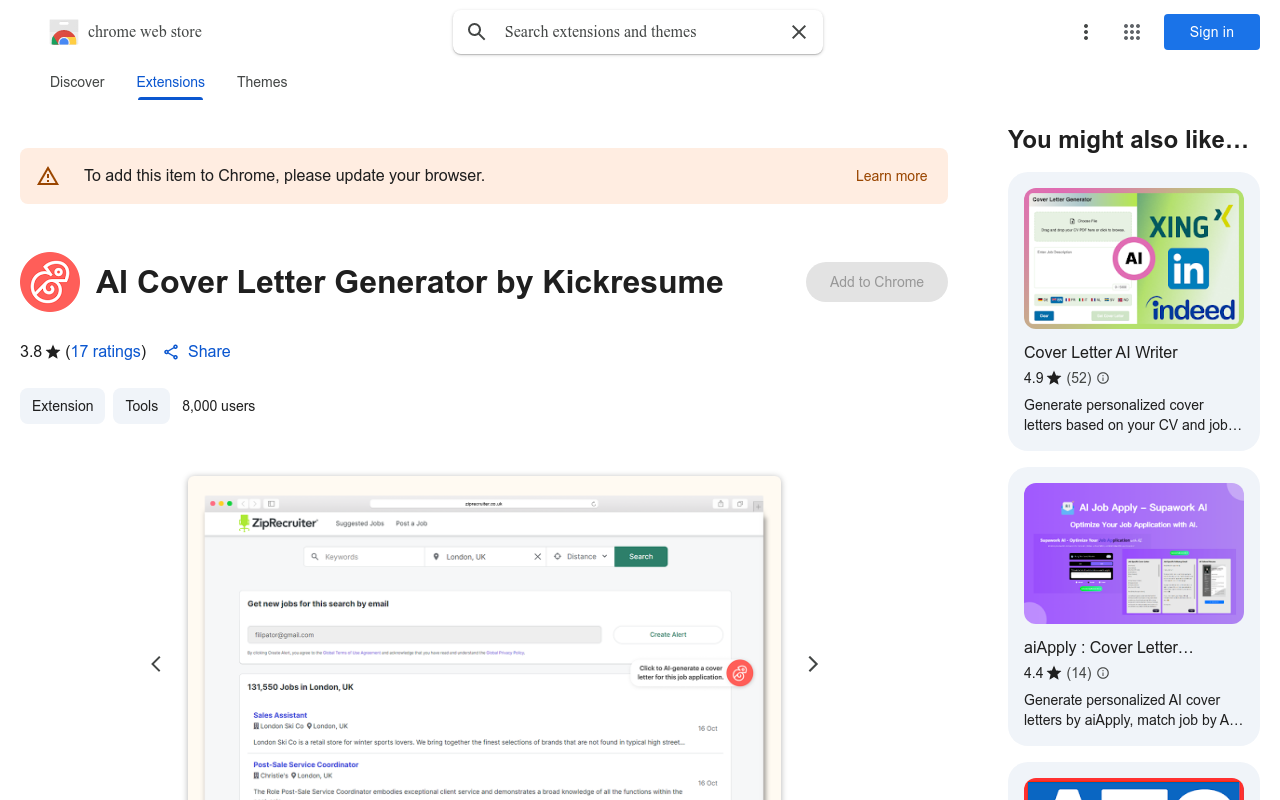
Task: Click the Cover Letter AI Writer title
Action: (x=1101, y=352)
